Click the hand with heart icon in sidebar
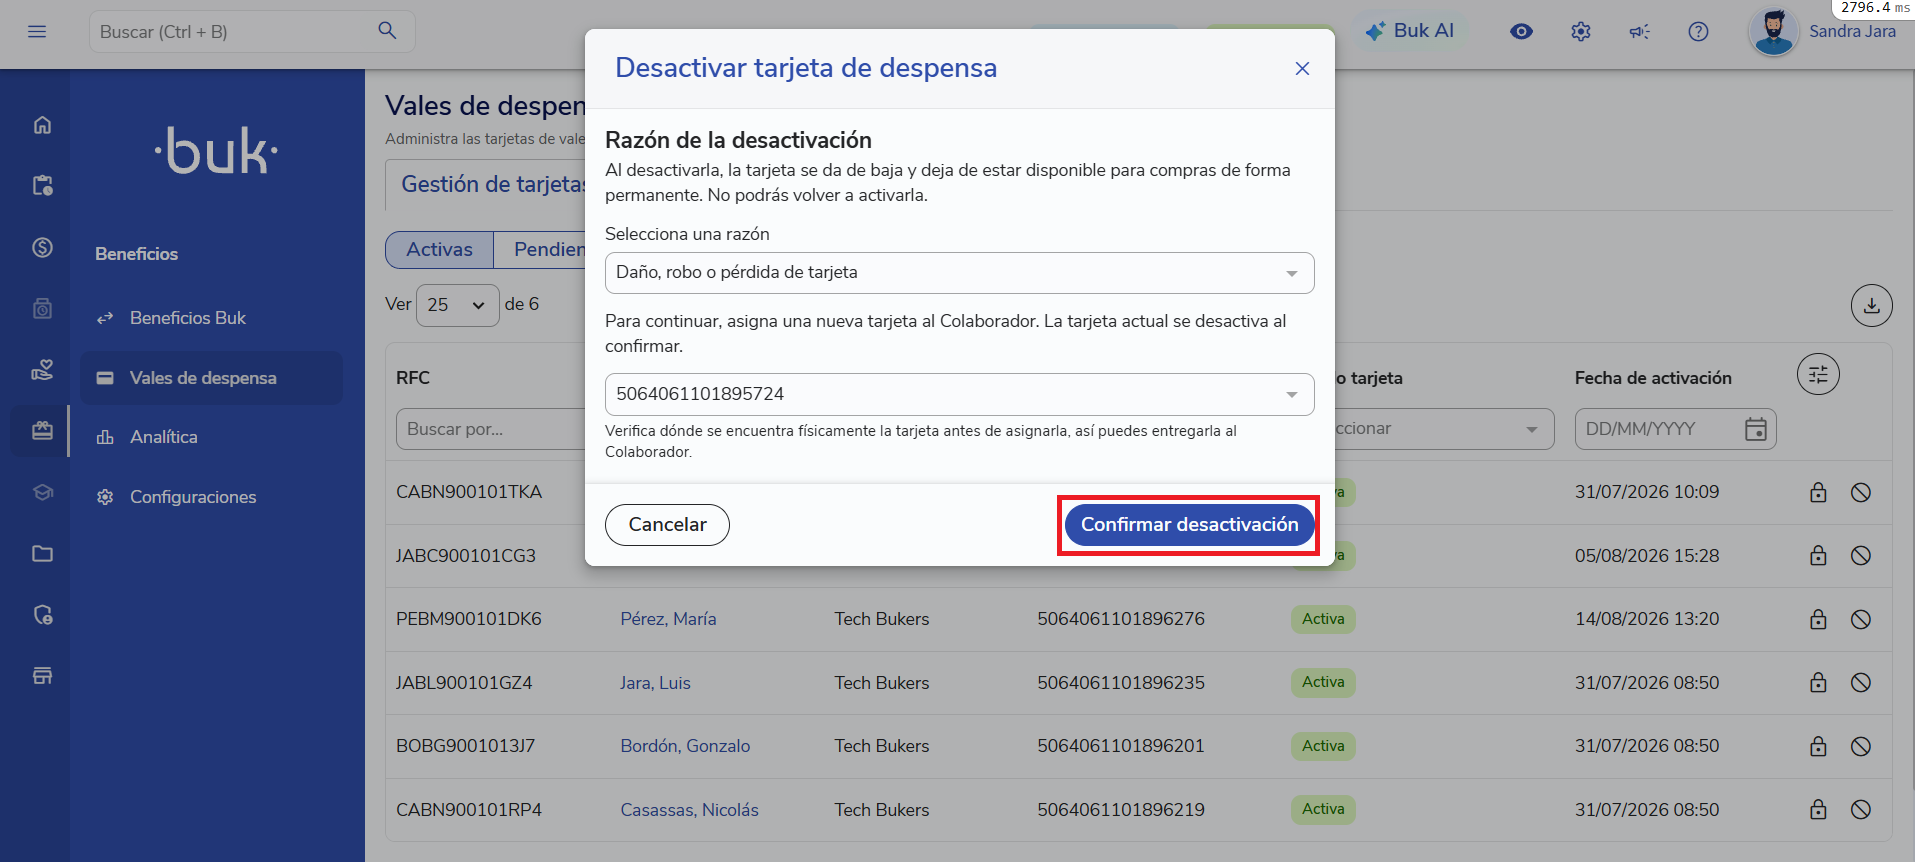This screenshot has width=1915, height=862. coord(42,370)
